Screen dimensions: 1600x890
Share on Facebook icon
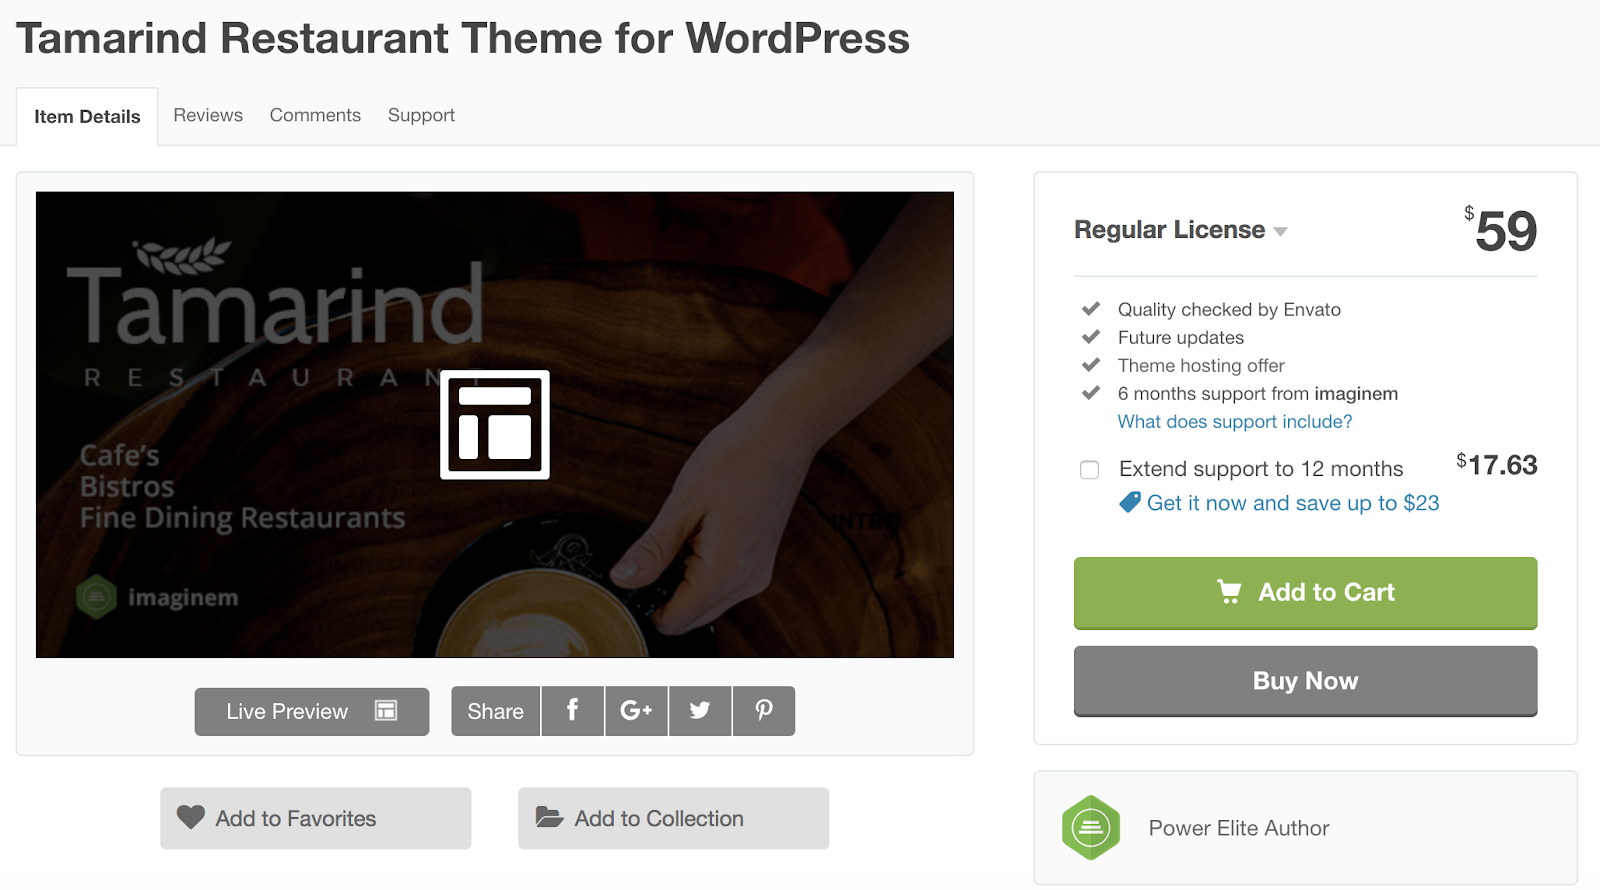(572, 711)
